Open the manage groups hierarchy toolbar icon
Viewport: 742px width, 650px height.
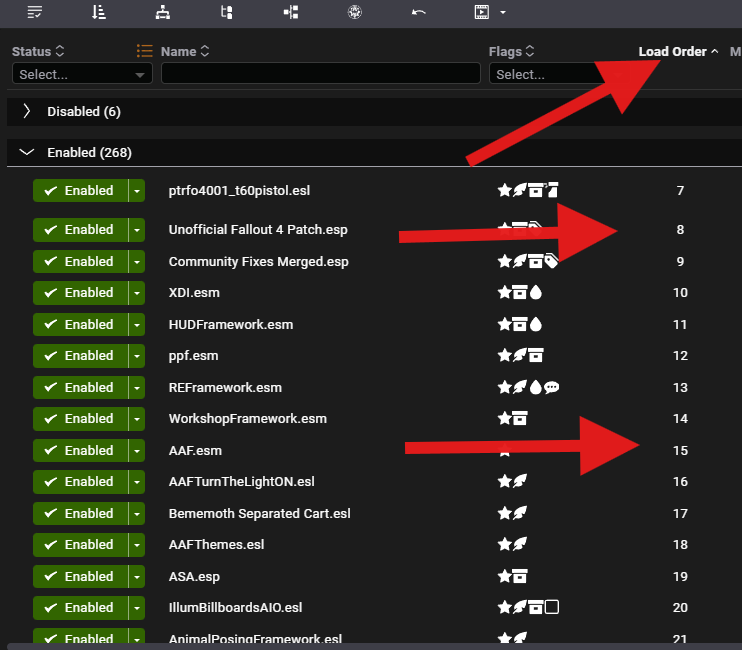pyautogui.click(x=163, y=12)
